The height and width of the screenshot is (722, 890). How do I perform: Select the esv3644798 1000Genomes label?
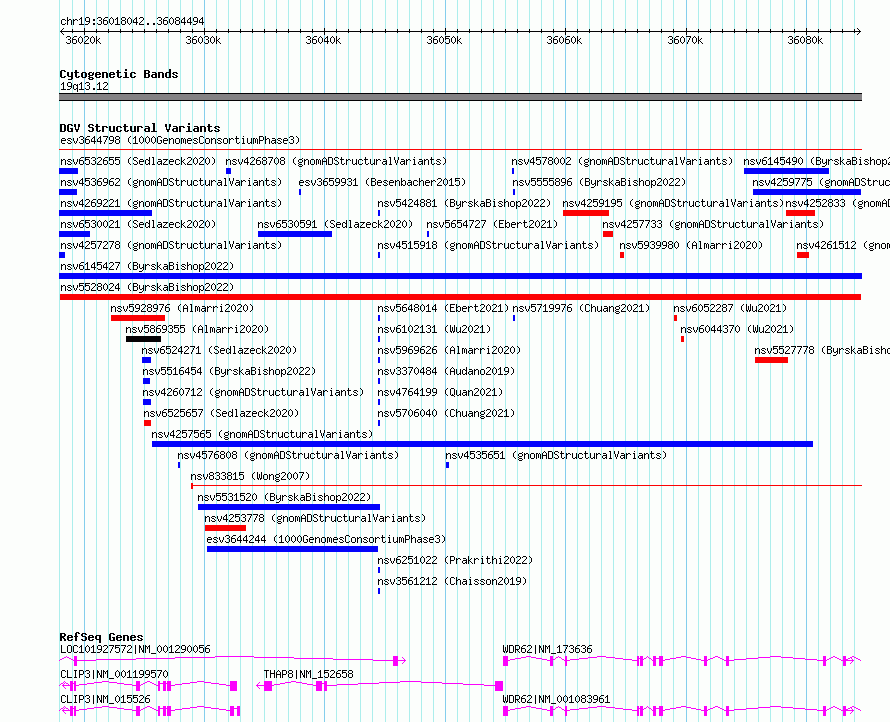pos(180,140)
